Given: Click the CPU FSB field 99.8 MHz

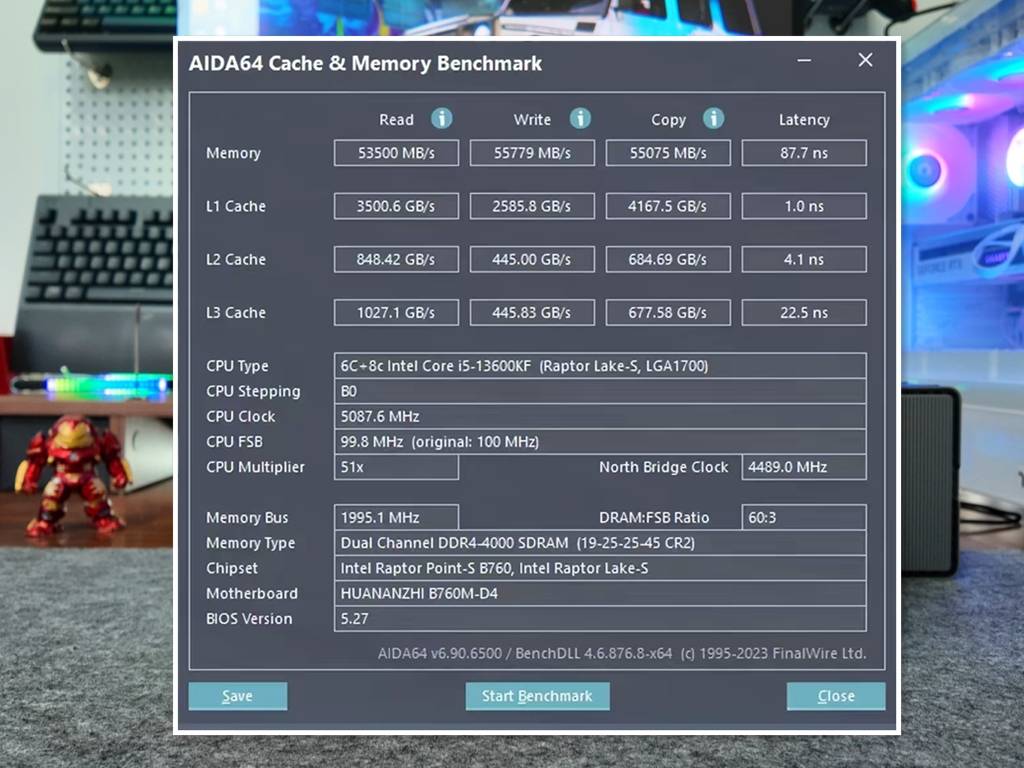Looking at the screenshot, I should pyautogui.click(x=600, y=441).
